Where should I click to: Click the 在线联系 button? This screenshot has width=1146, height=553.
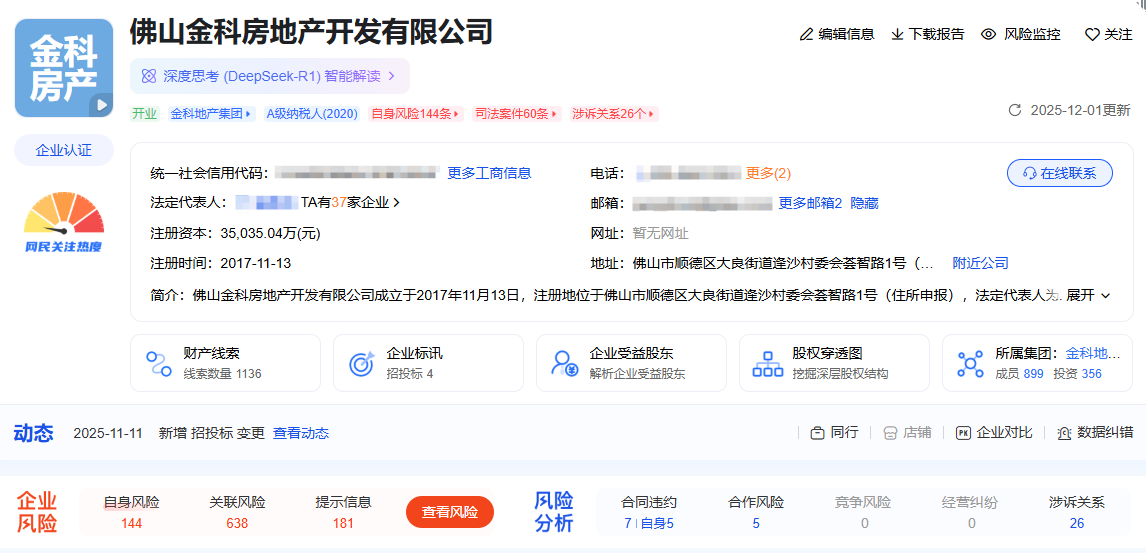click(1060, 173)
